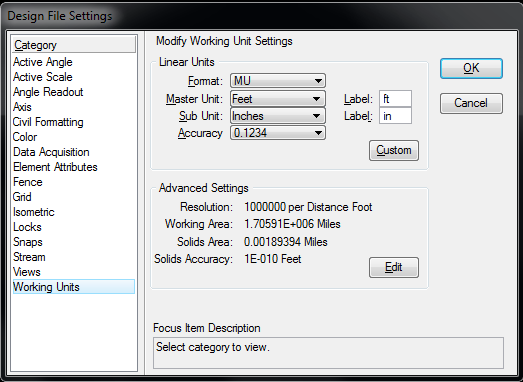Select the Working Units category
523x382 pixels.
click(74, 287)
